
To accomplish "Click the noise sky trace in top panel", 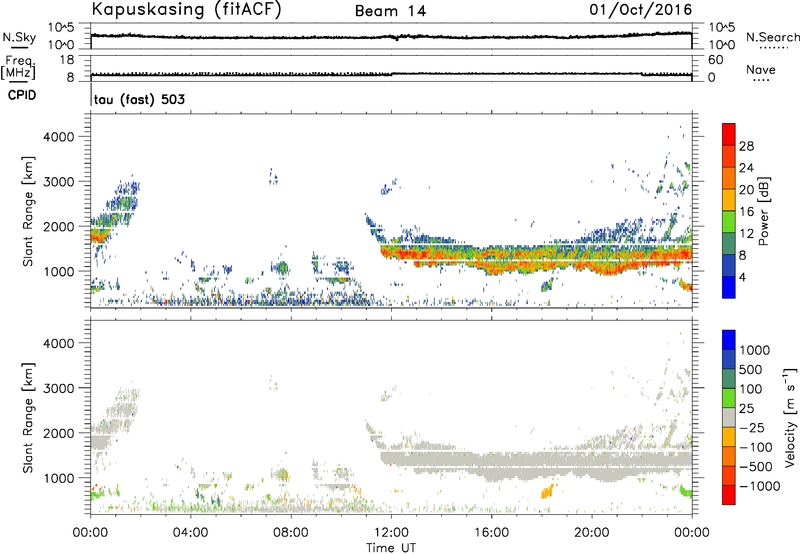I will 391,37.
